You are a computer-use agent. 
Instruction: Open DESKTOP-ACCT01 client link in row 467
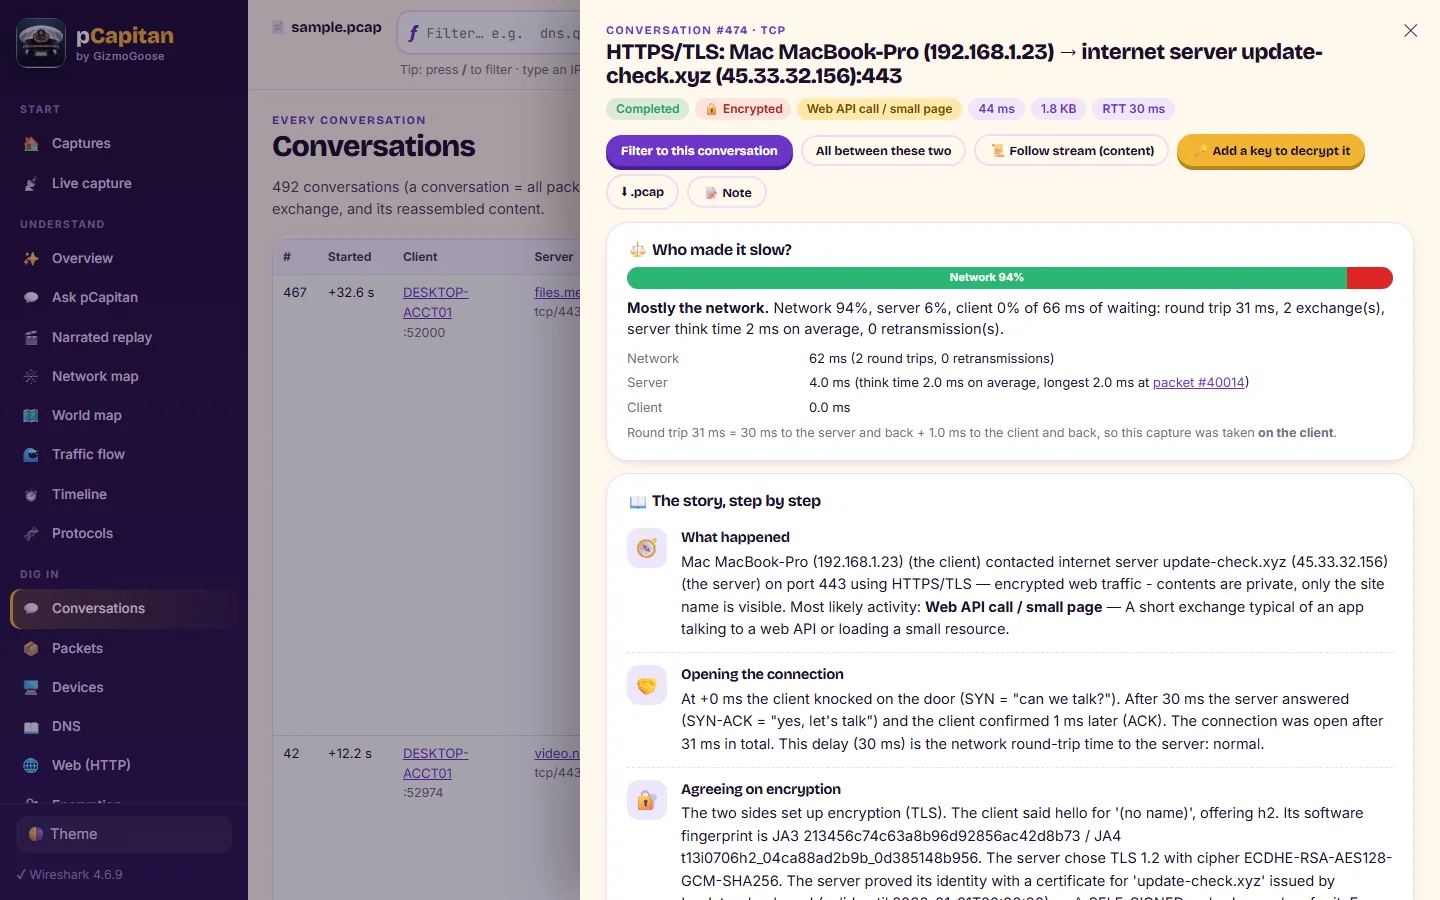click(435, 302)
